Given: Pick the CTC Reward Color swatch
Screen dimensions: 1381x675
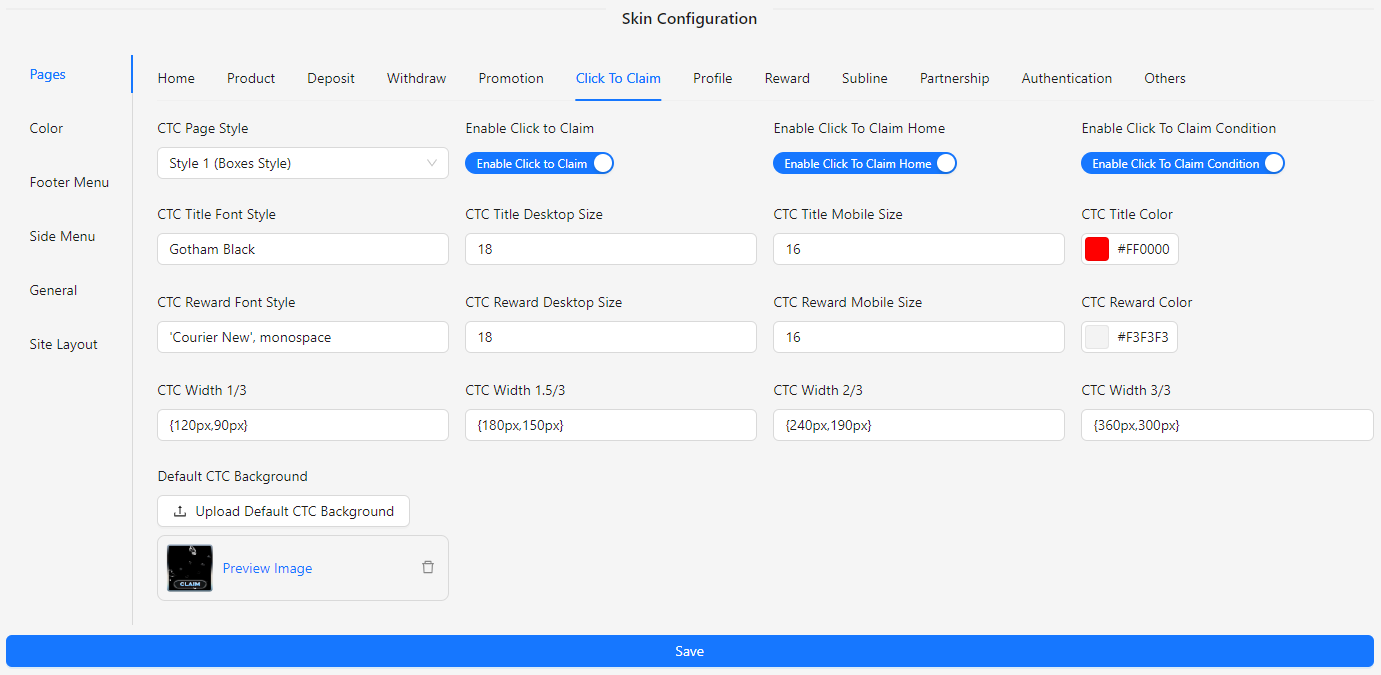Looking at the screenshot, I should (1097, 337).
